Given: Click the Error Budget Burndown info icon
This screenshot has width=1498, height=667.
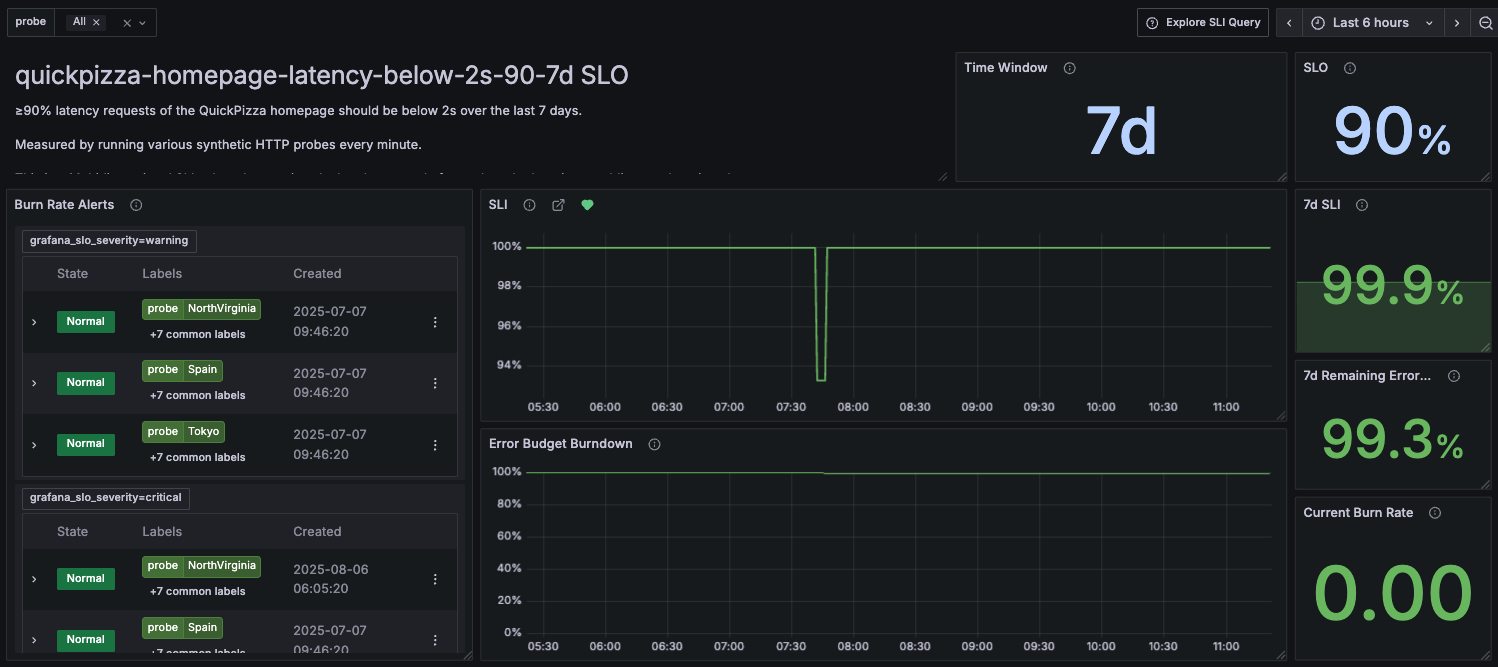Looking at the screenshot, I should click(x=654, y=444).
